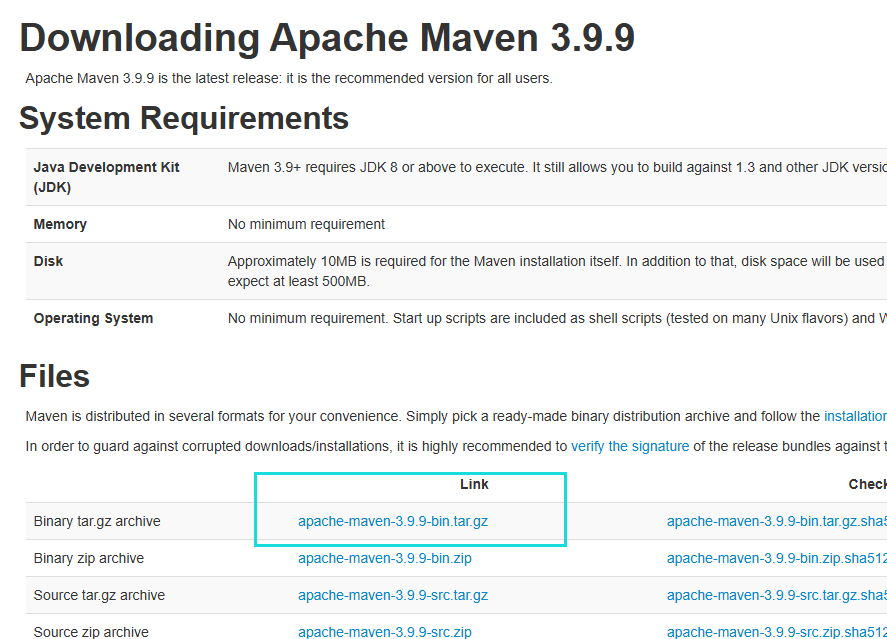Open the installation instructions link

[x=855, y=416]
